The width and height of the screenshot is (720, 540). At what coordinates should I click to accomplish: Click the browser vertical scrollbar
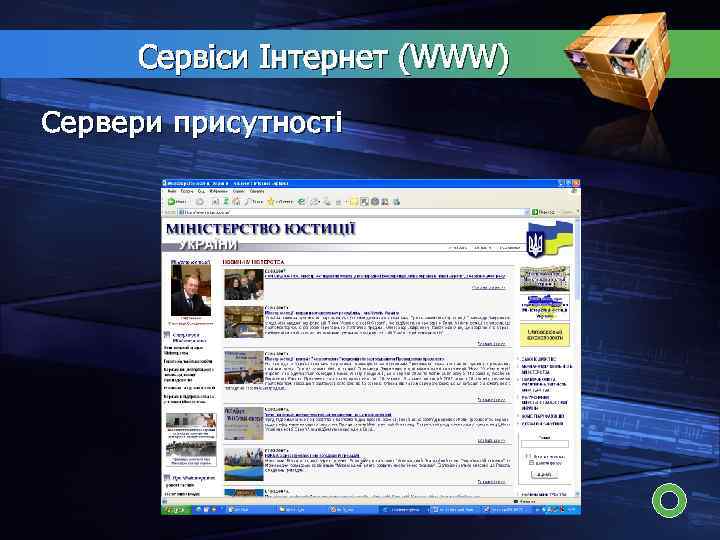[578, 358]
